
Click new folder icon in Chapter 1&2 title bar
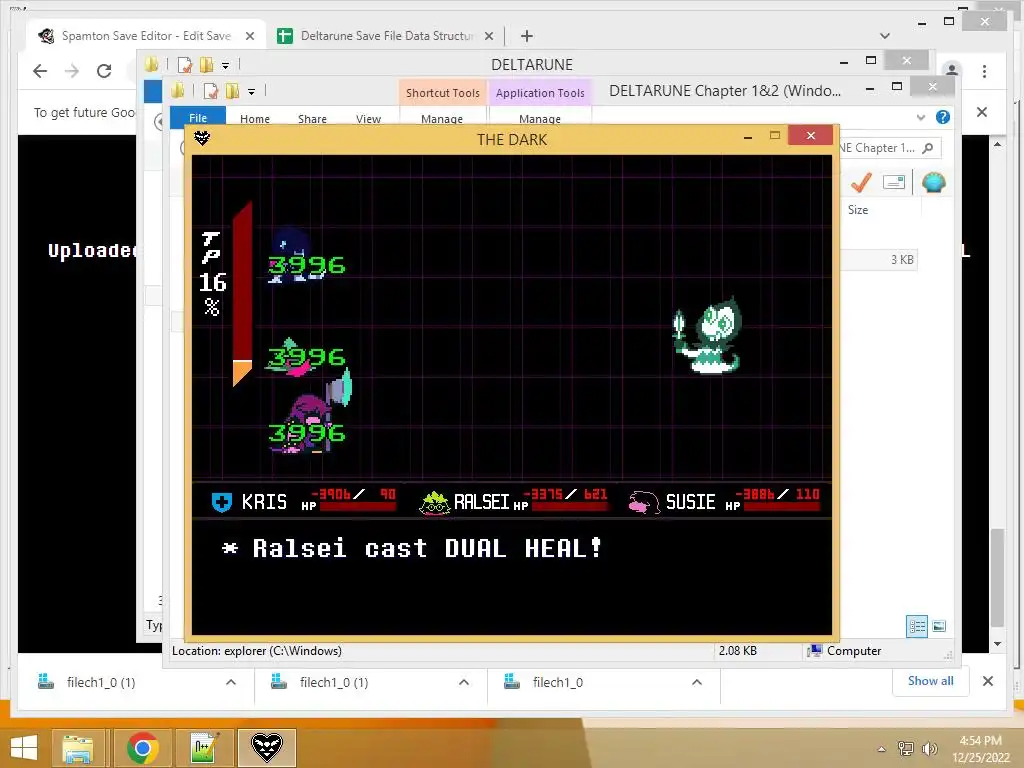232,91
